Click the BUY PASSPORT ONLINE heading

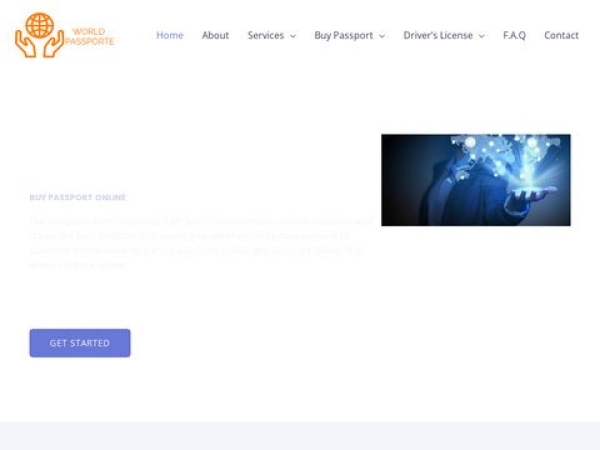pos(78,197)
